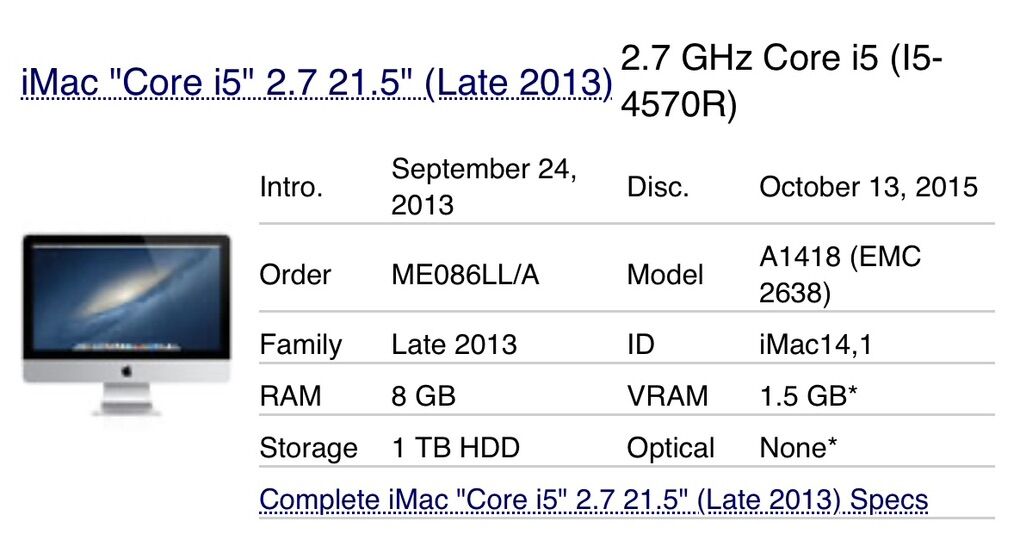
Task: Click the Optical column label
Action: coord(670,448)
